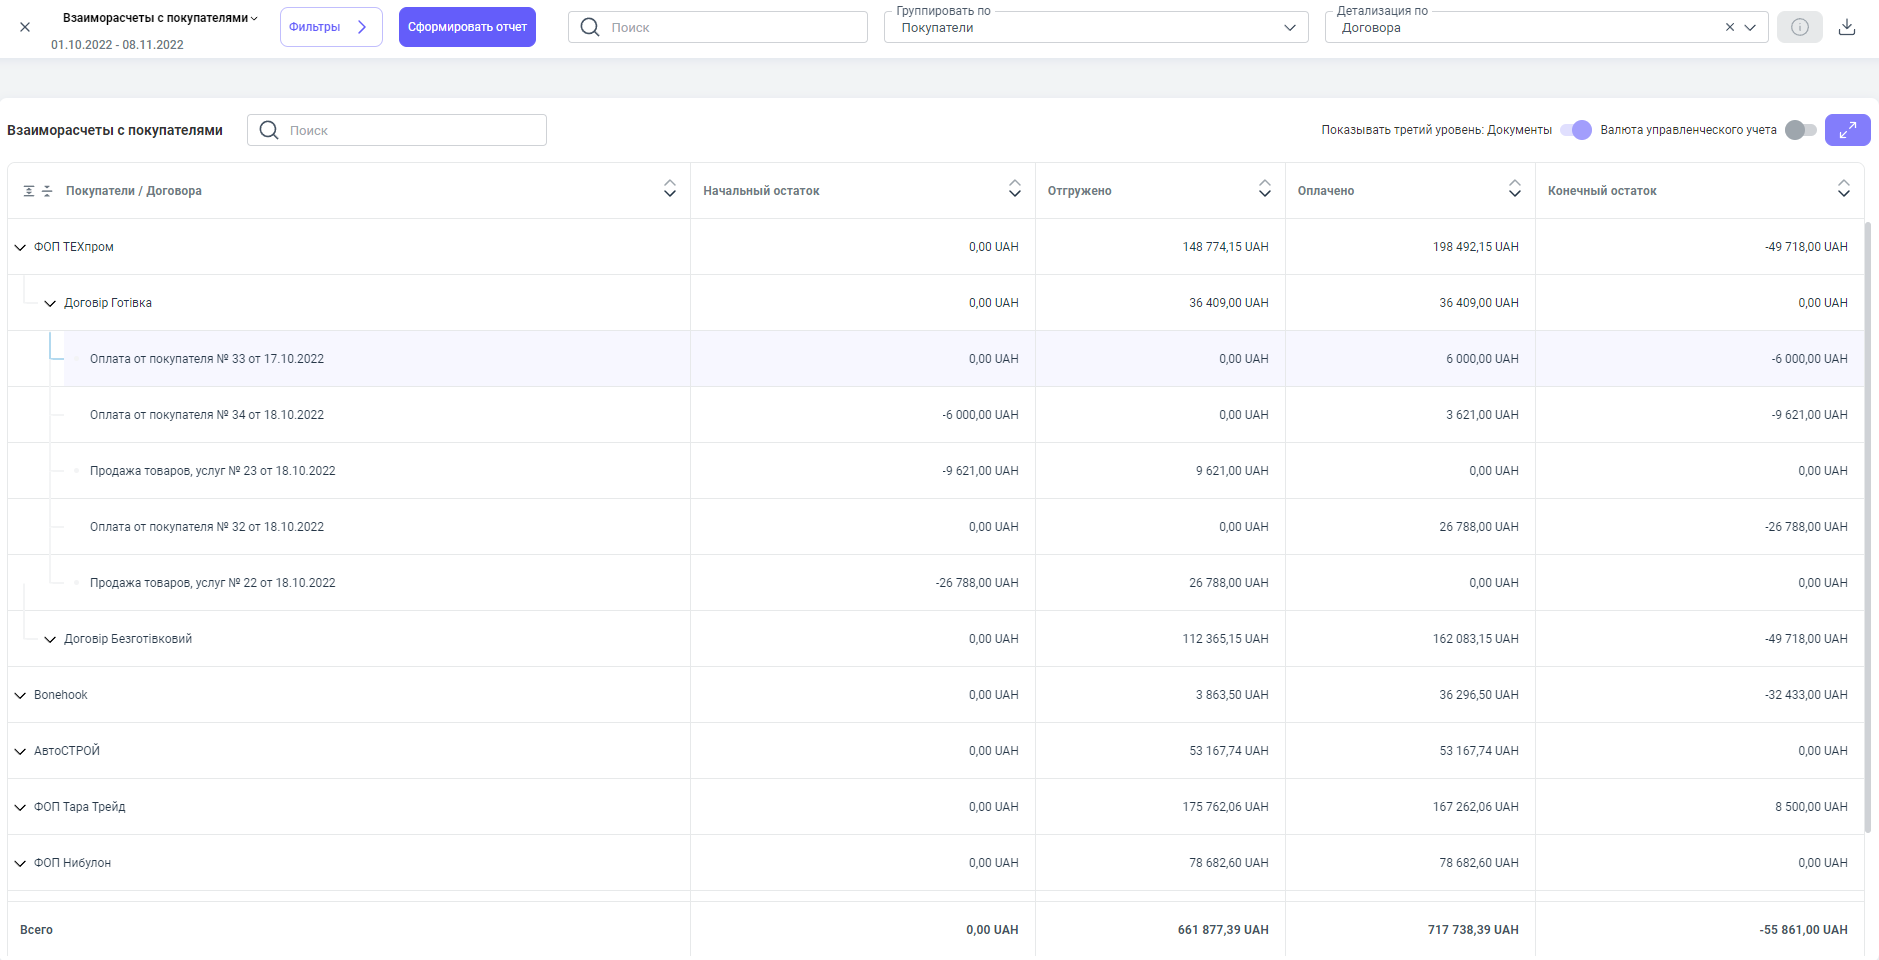Expand the Договір Безготівковий contract
Viewport: 1879px width, 960px height.
tap(50, 639)
